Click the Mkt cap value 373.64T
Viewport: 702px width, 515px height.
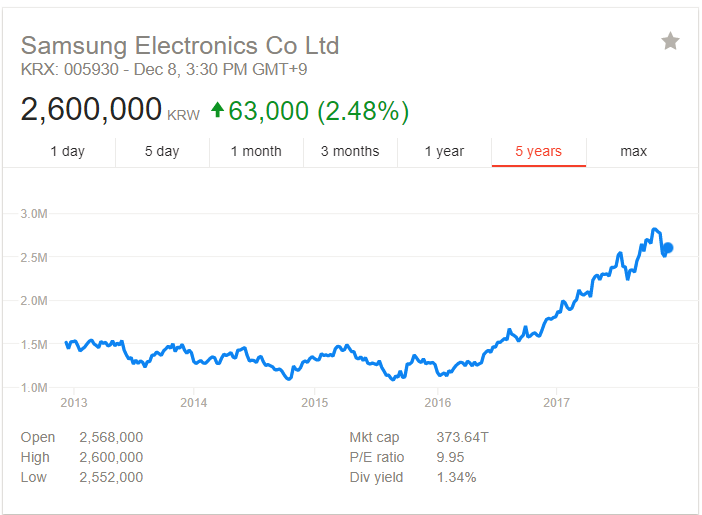pos(462,437)
